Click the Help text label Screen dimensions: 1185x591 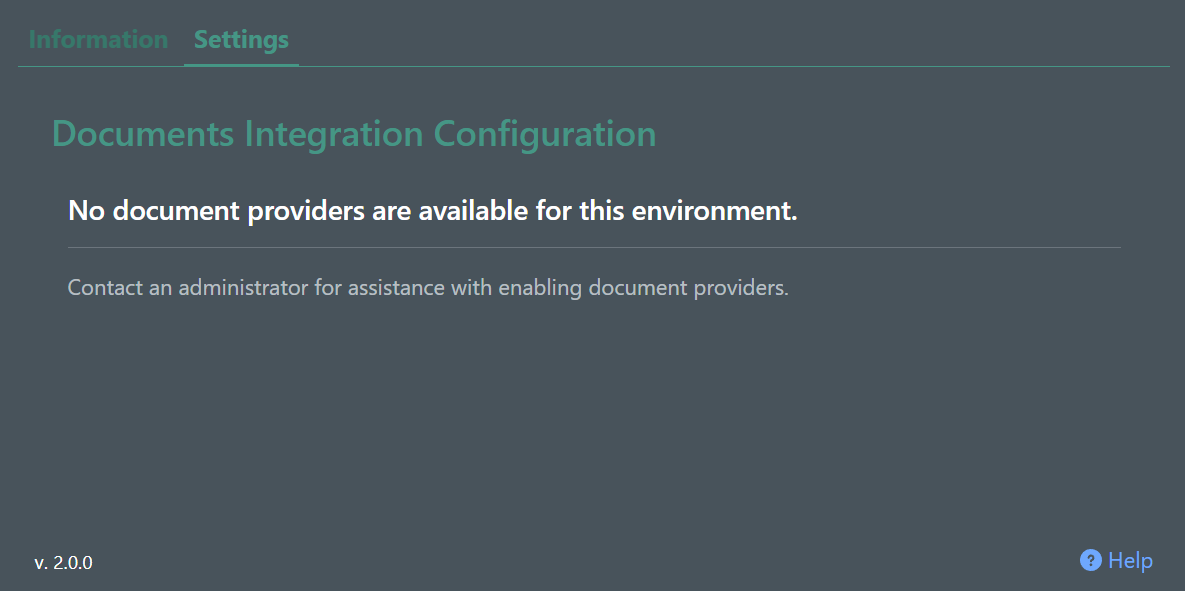tap(1131, 560)
